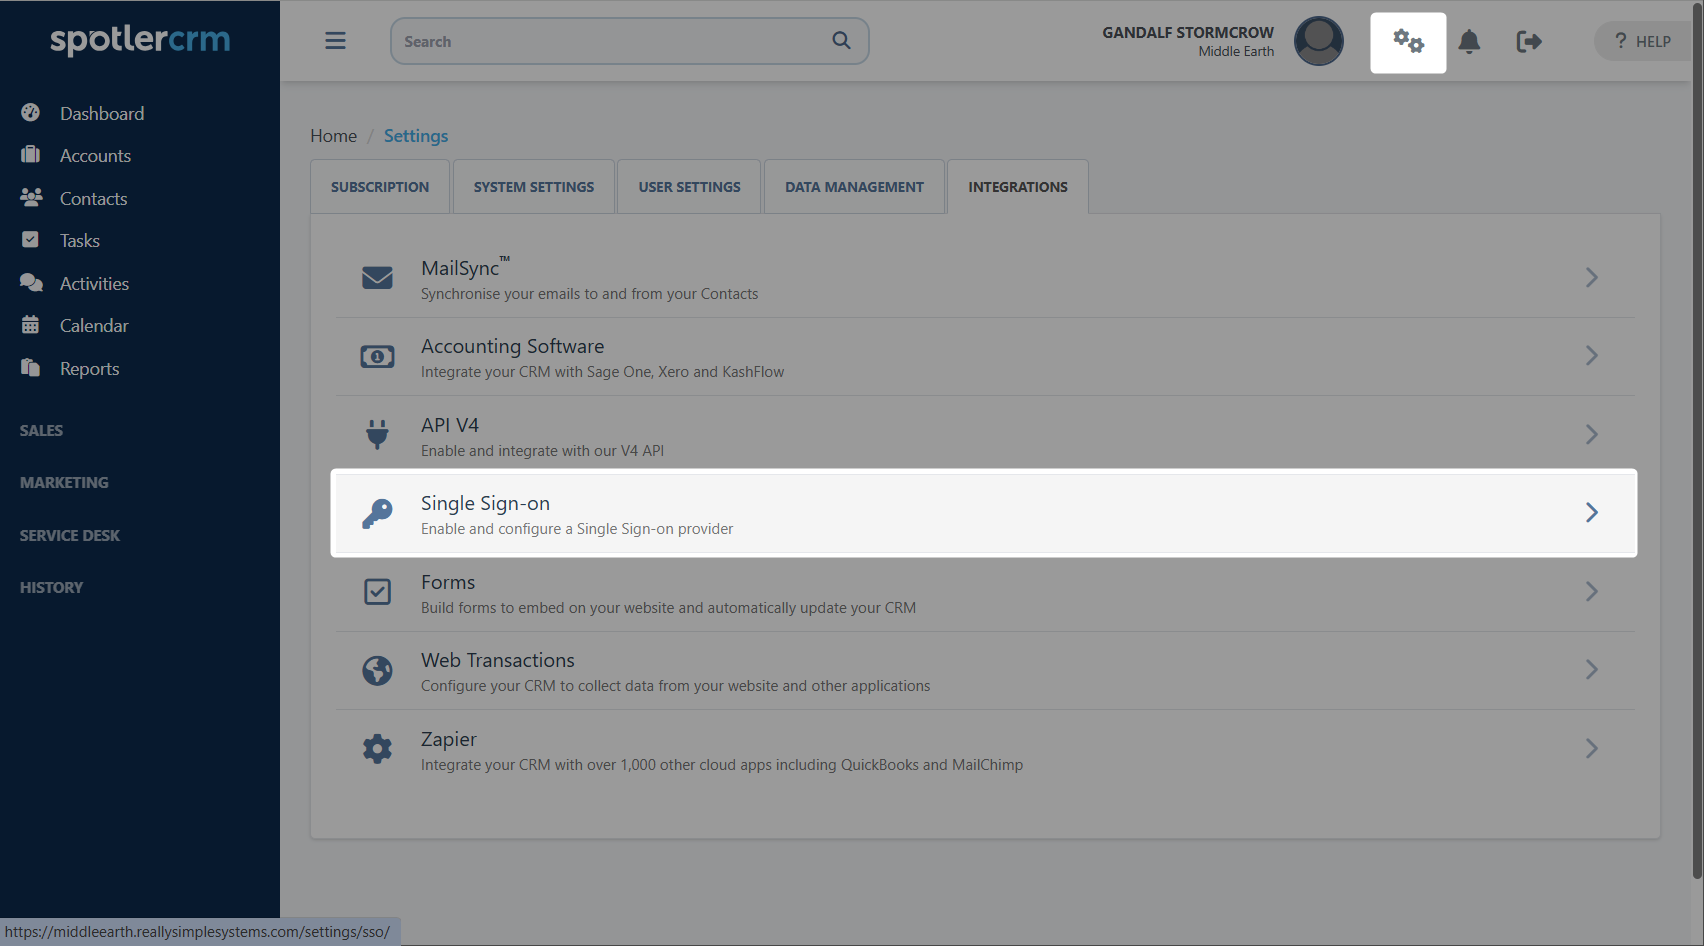Open the Web Transactions title
The image size is (1704, 946).
[x=498, y=660]
